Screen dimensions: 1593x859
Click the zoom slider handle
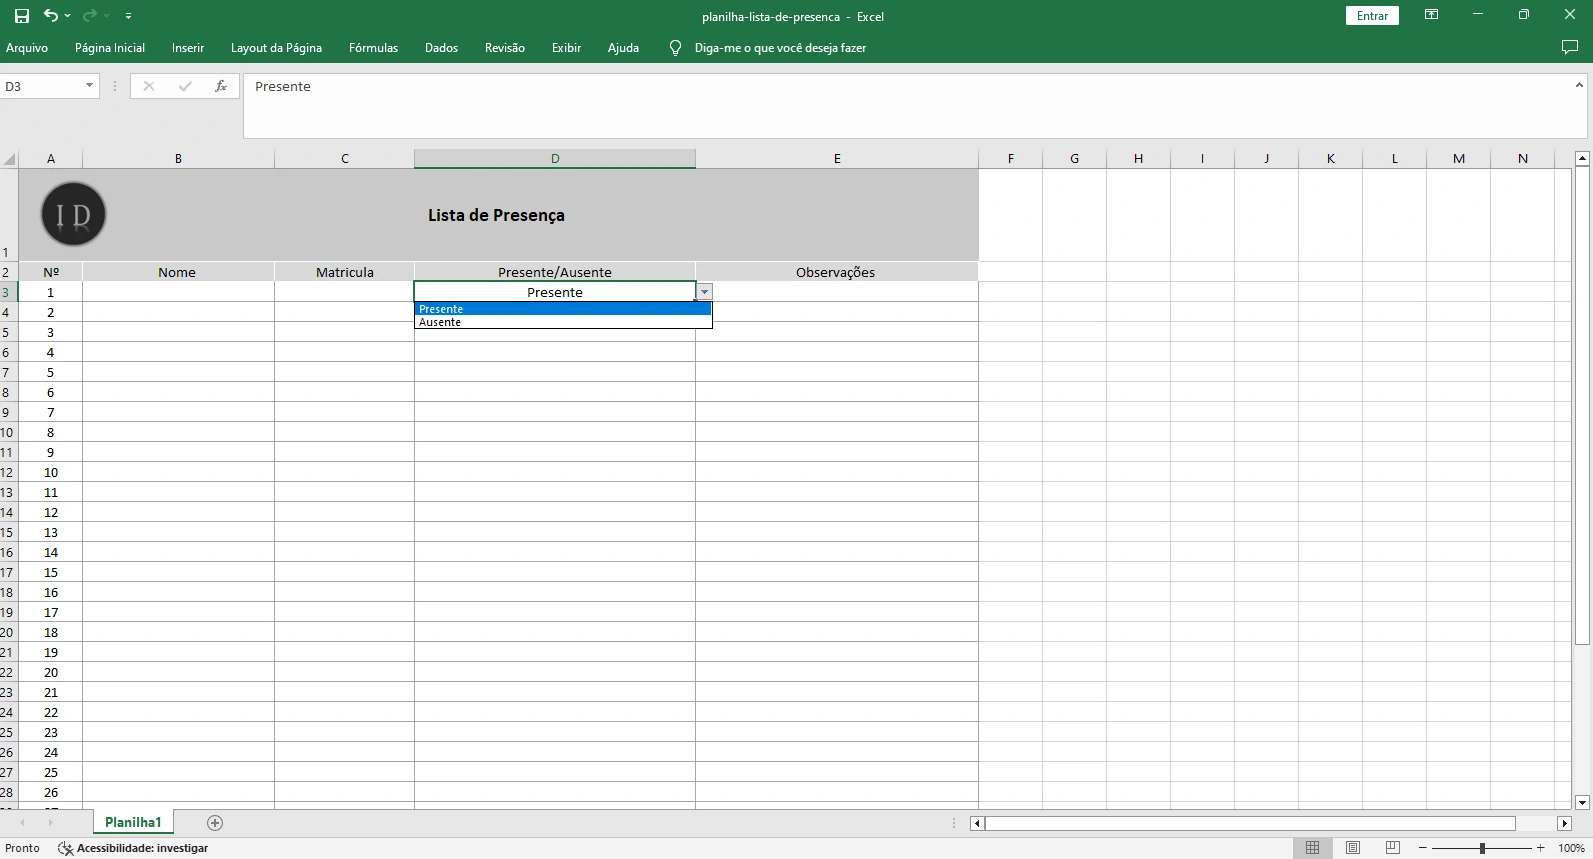tap(1482, 848)
